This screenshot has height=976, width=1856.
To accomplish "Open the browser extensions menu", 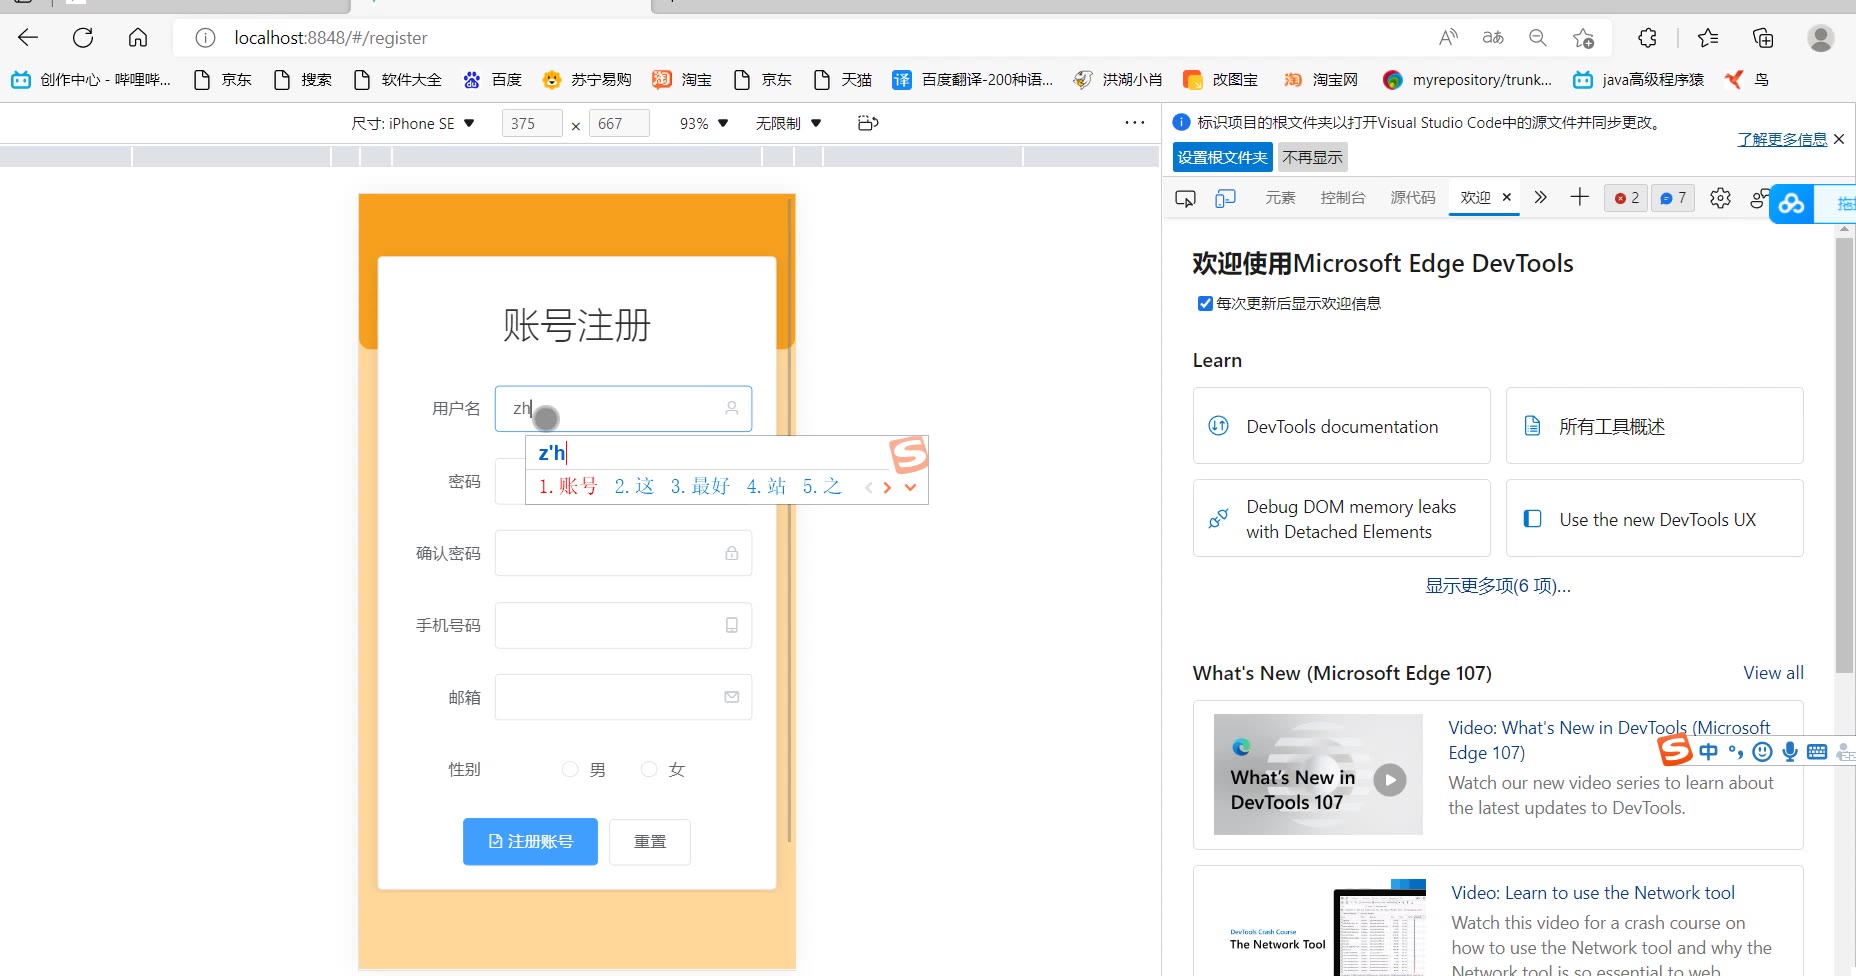I will tap(1648, 38).
